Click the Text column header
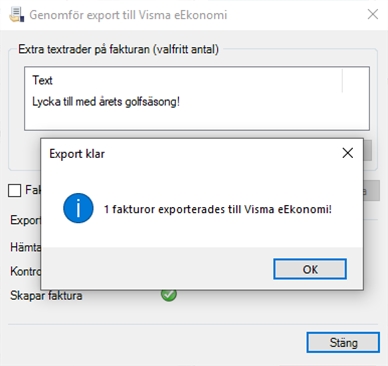Image resolution: width=388 pixels, height=366 pixels. click(42, 80)
